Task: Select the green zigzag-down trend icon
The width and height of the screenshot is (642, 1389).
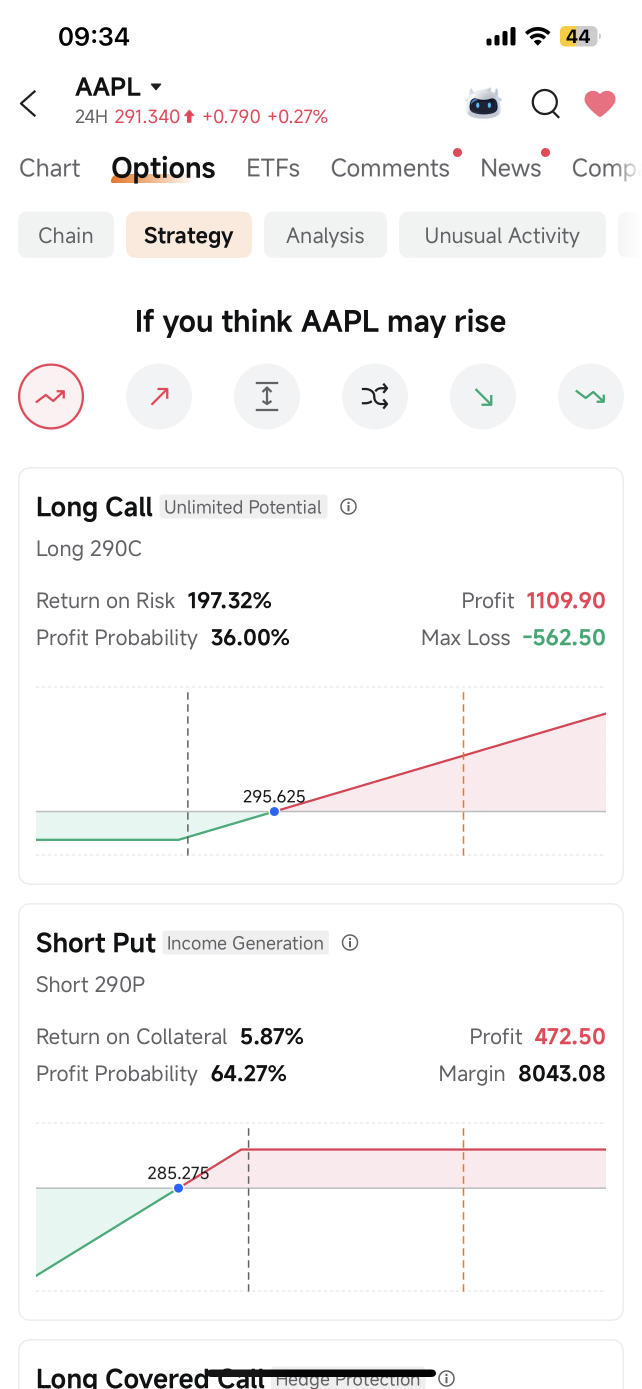Action: [590, 397]
